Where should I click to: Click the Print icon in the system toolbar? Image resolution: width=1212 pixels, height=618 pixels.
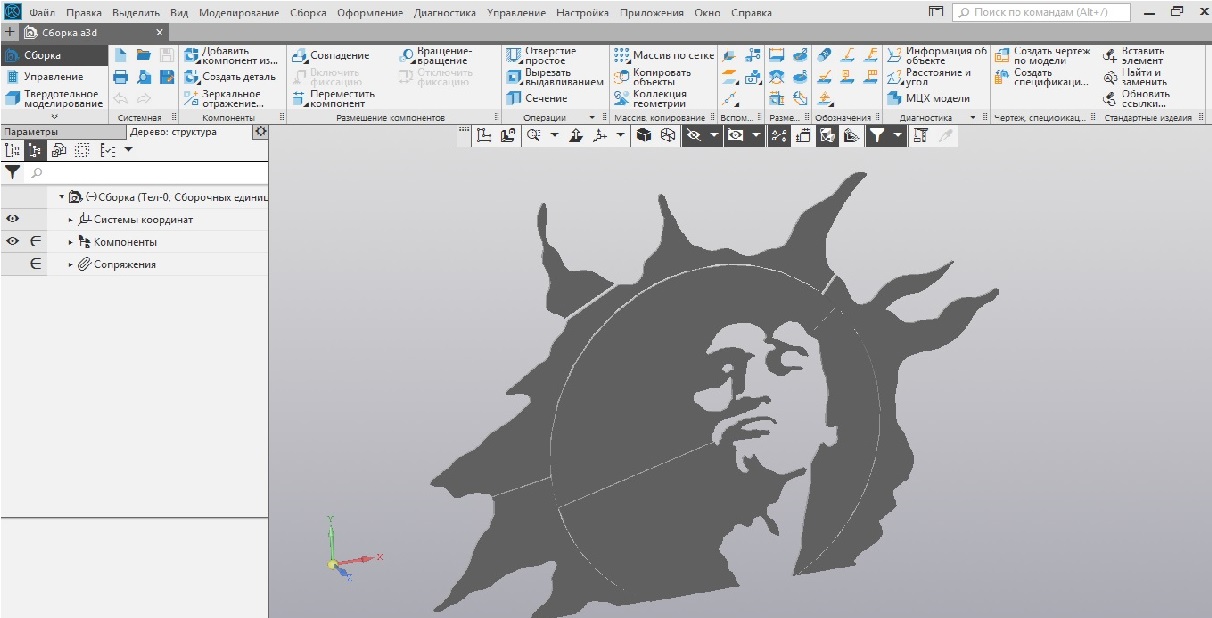[120, 77]
